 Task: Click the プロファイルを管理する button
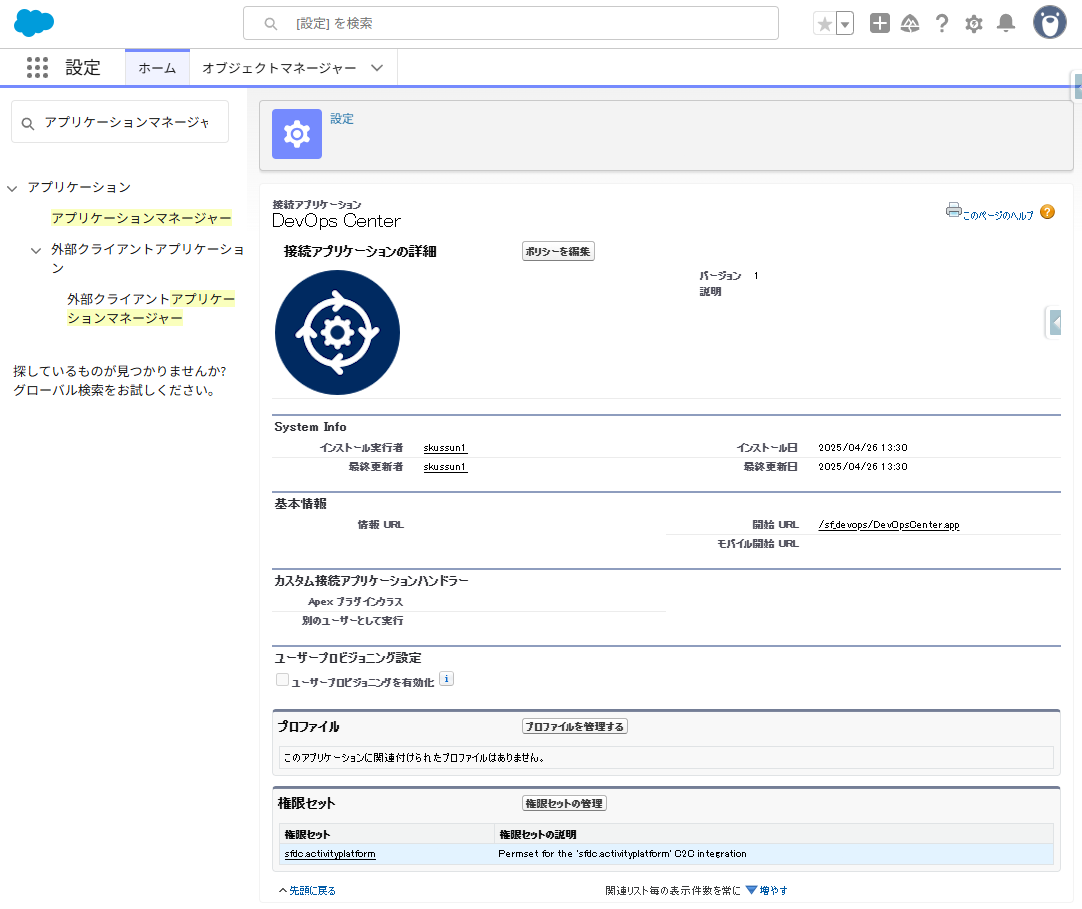click(575, 726)
